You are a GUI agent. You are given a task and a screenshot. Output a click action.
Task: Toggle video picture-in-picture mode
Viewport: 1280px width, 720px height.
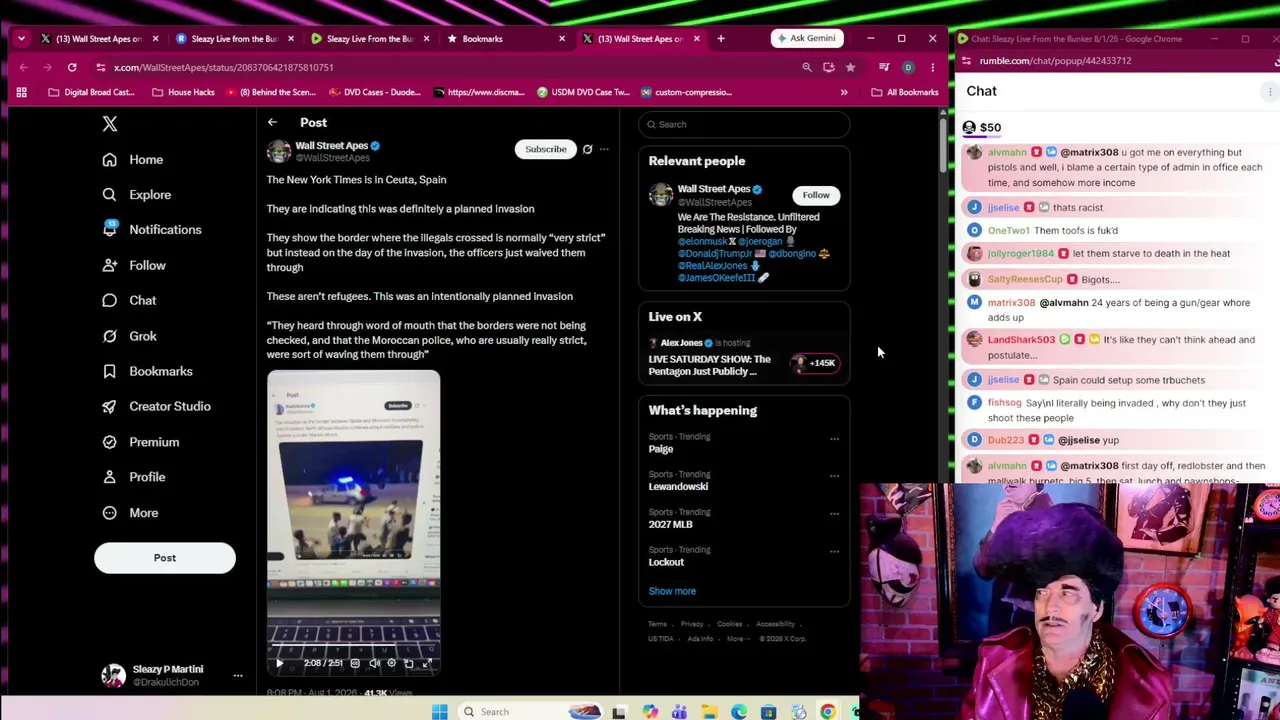point(409,663)
